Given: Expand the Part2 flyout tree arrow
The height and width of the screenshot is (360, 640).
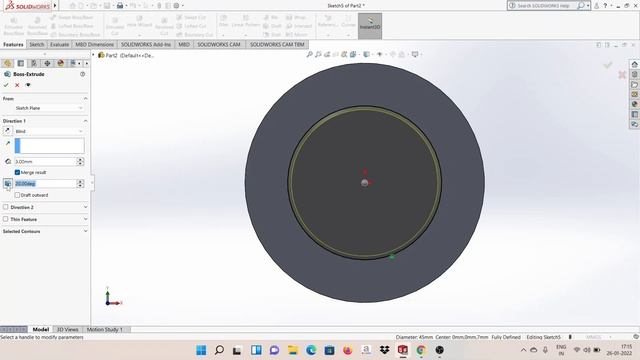Looking at the screenshot, I should click(x=93, y=55).
